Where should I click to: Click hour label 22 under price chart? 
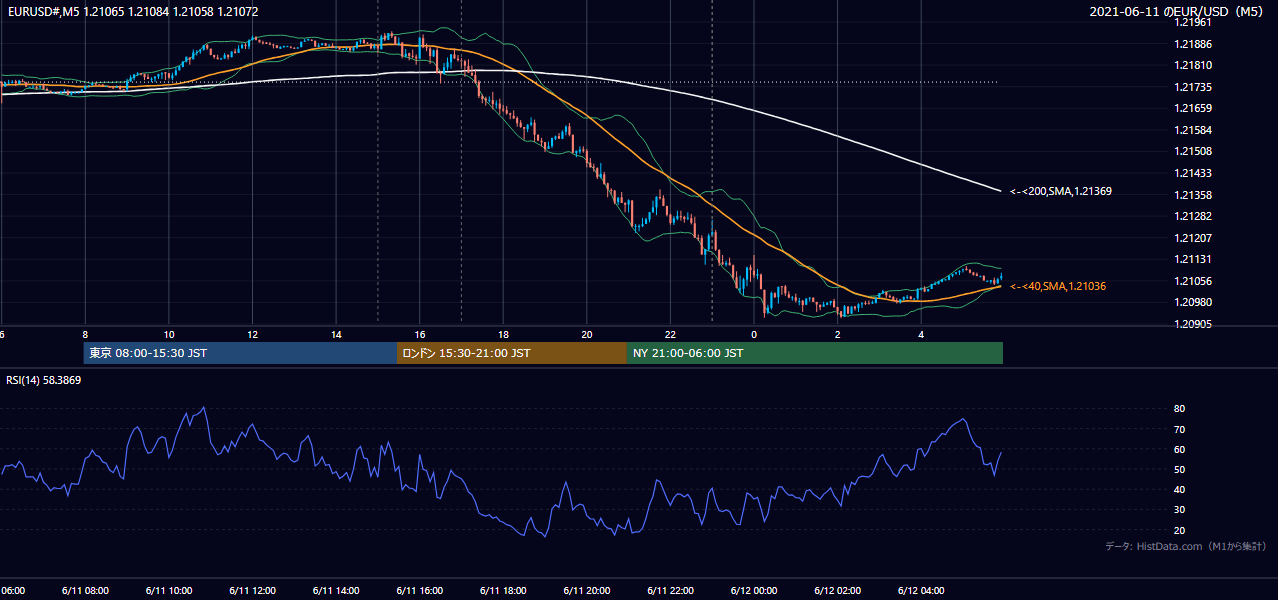pos(670,334)
